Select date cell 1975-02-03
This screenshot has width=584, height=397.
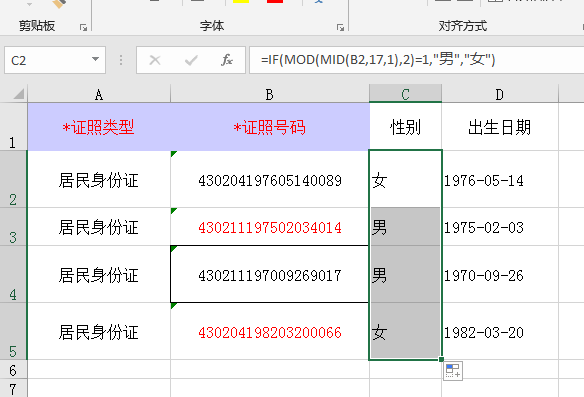[x=500, y=226]
